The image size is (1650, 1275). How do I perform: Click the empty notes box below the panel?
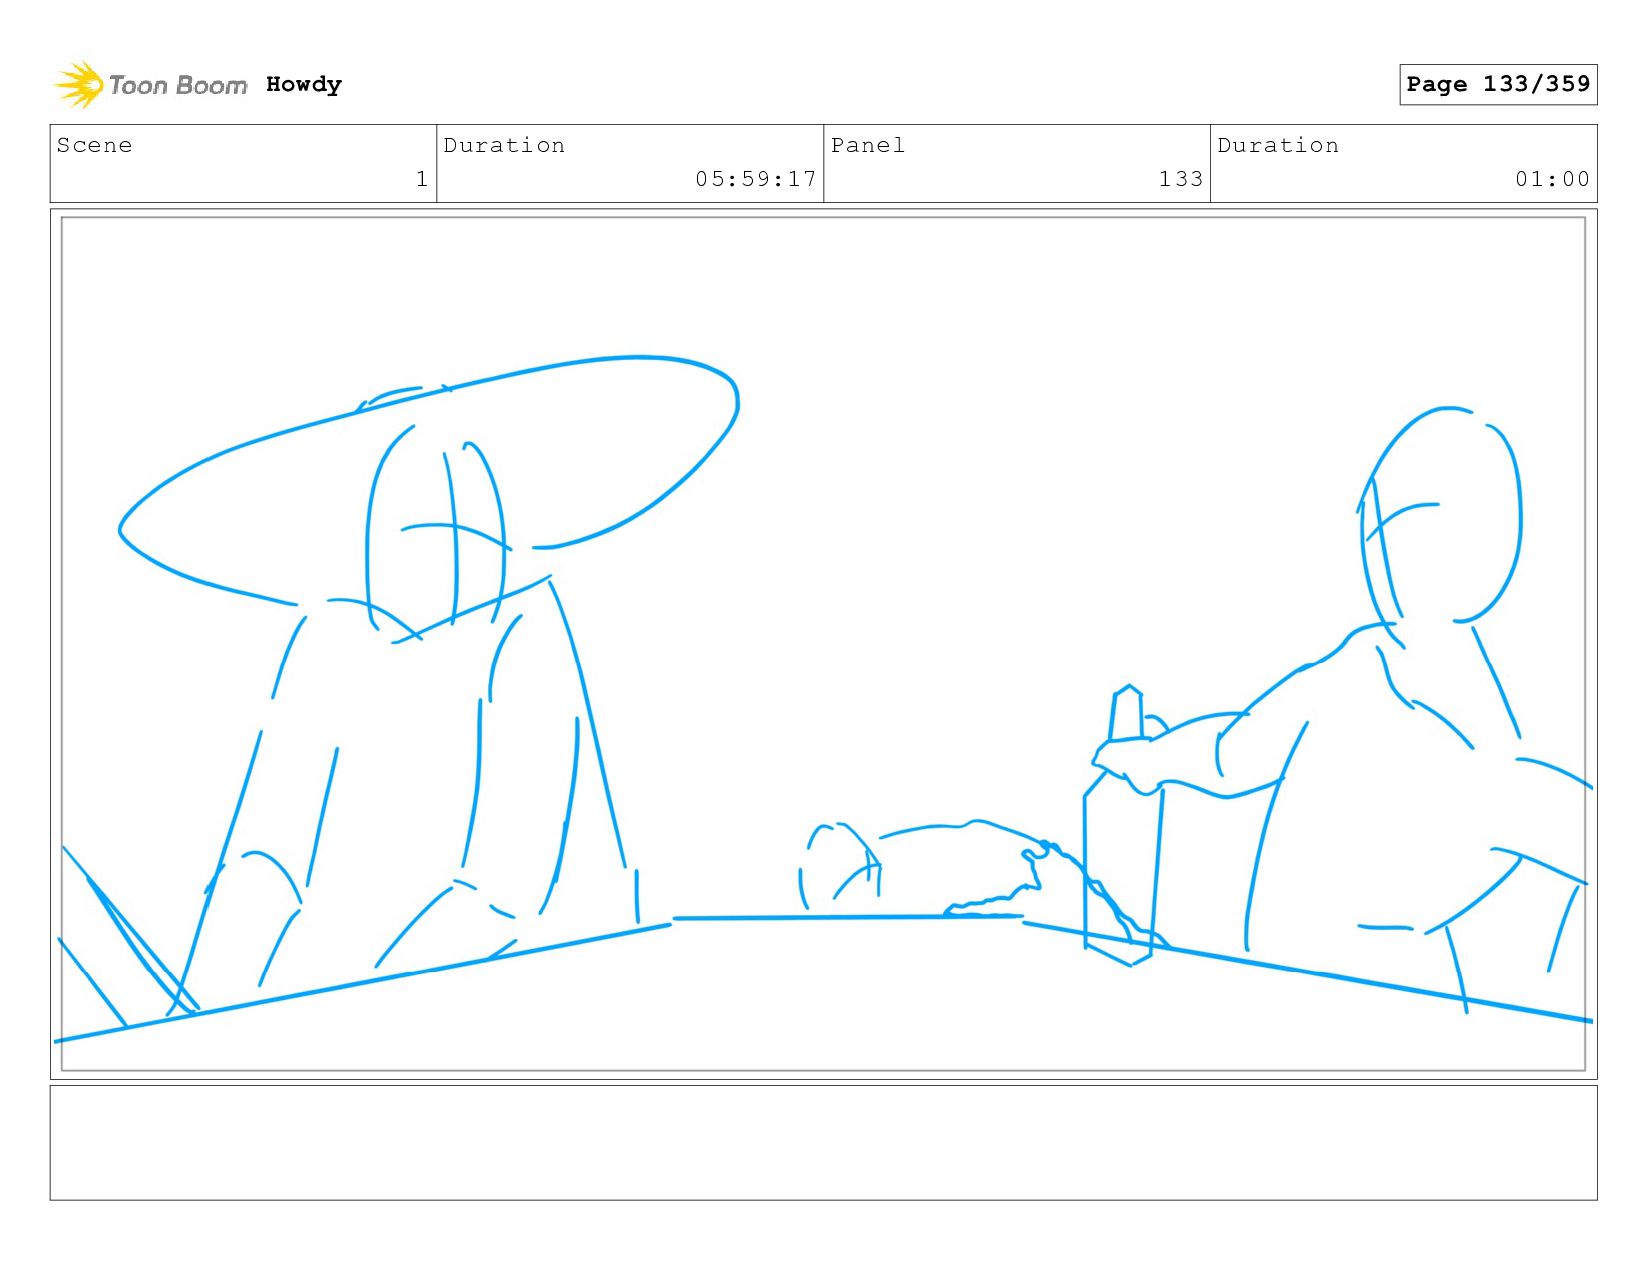click(x=824, y=1143)
